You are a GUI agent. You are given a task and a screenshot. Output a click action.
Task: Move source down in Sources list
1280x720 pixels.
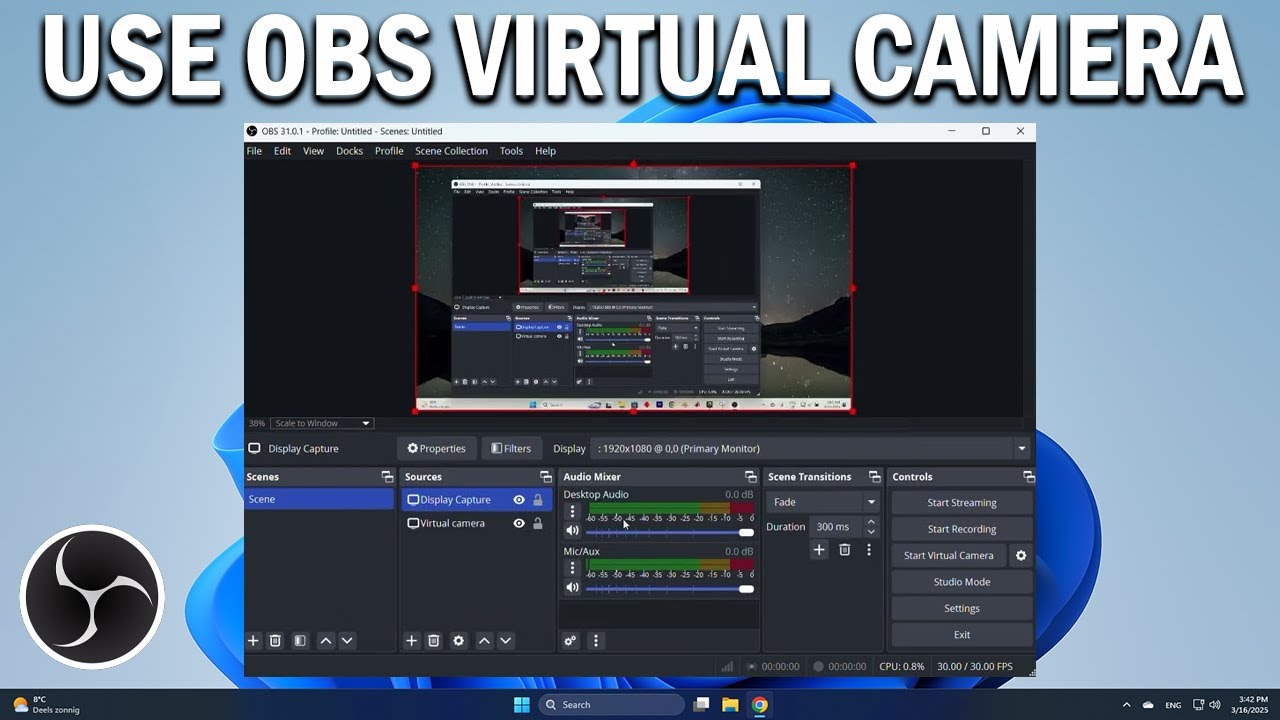pos(506,641)
